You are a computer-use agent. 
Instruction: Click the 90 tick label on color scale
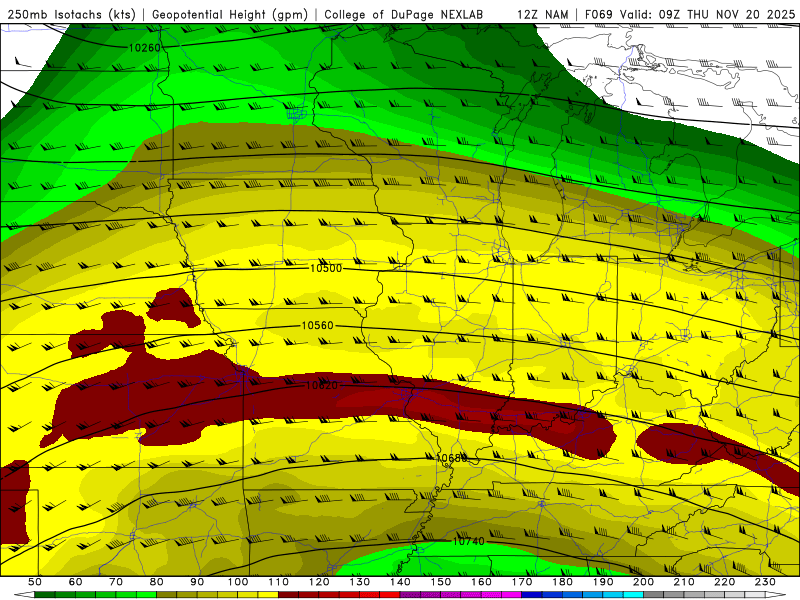click(x=197, y=582)
